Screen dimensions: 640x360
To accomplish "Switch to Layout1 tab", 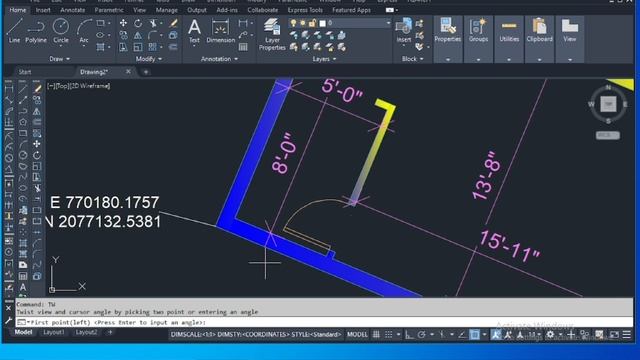I will [54, 332].
